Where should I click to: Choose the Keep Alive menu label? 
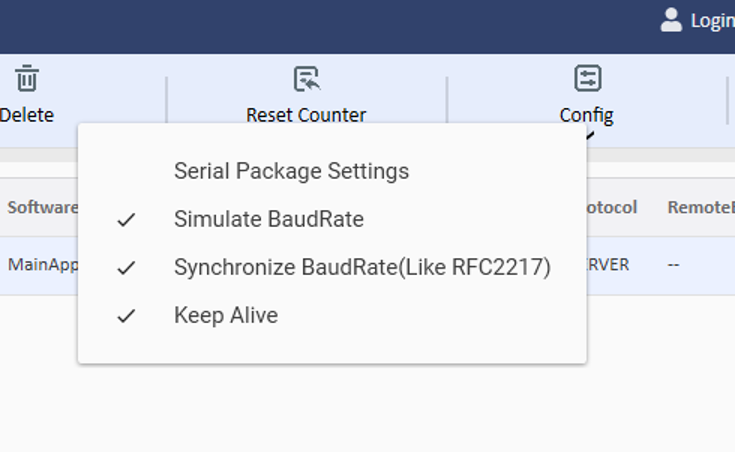[225, 316]
